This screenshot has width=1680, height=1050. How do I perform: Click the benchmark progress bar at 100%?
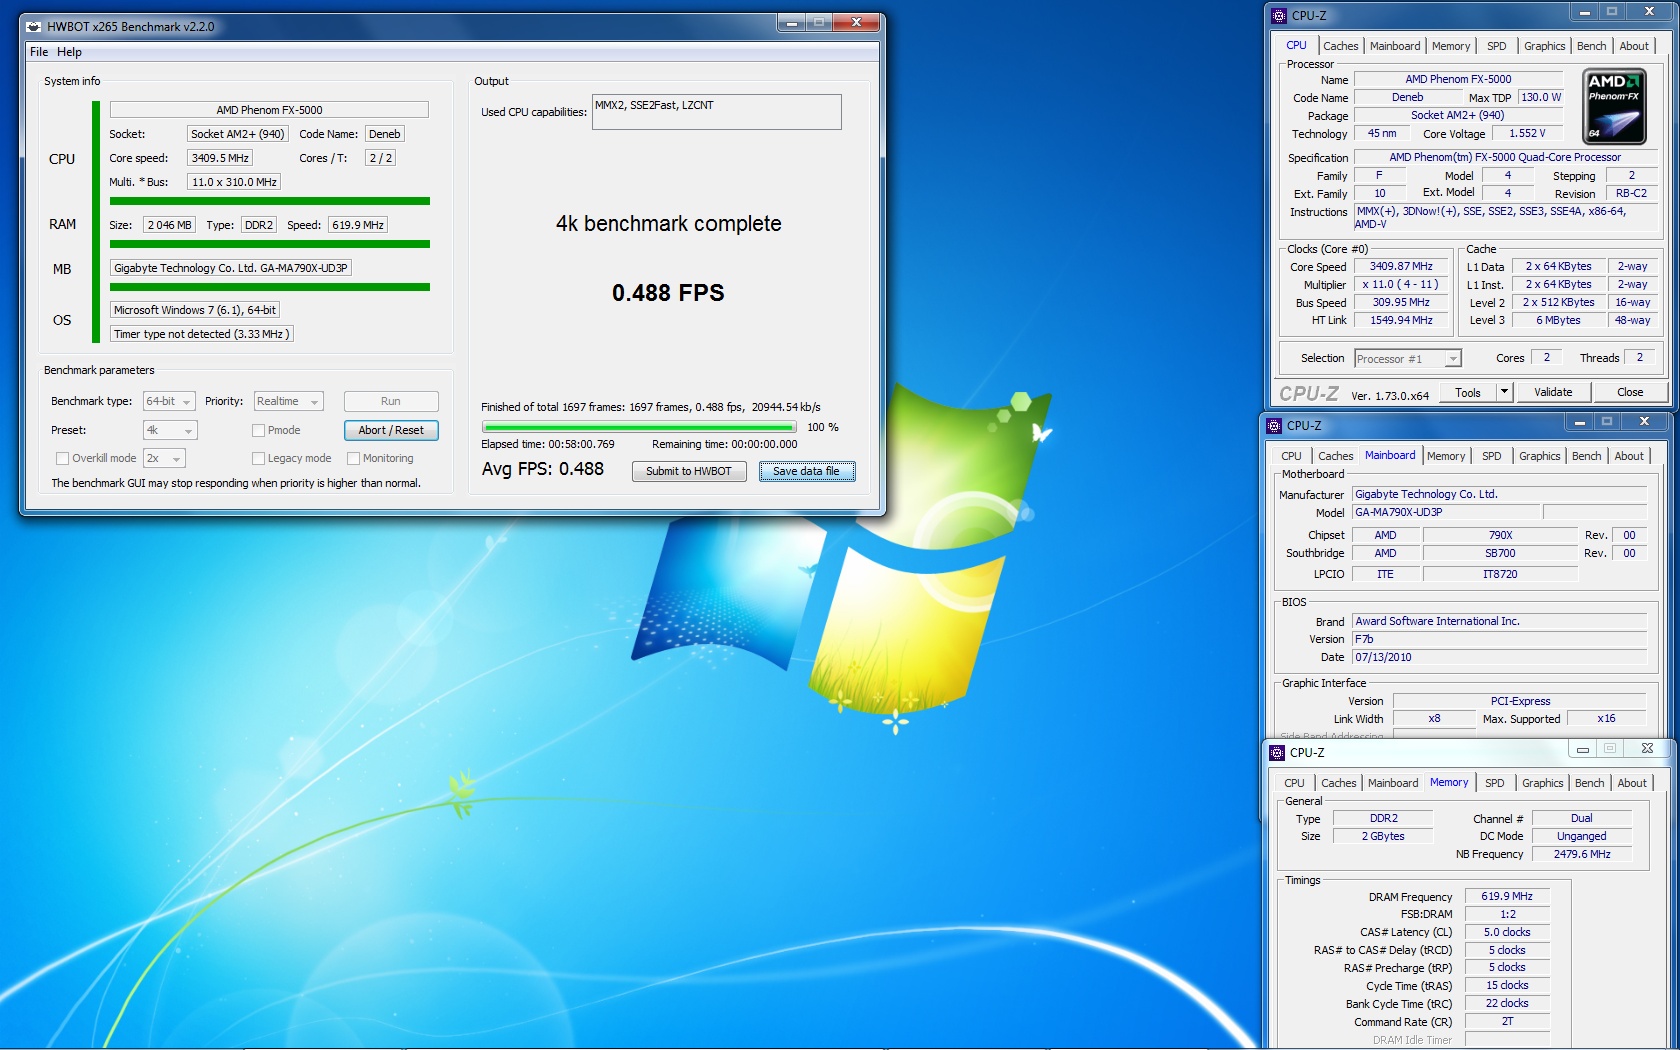[x=639, y=427]
